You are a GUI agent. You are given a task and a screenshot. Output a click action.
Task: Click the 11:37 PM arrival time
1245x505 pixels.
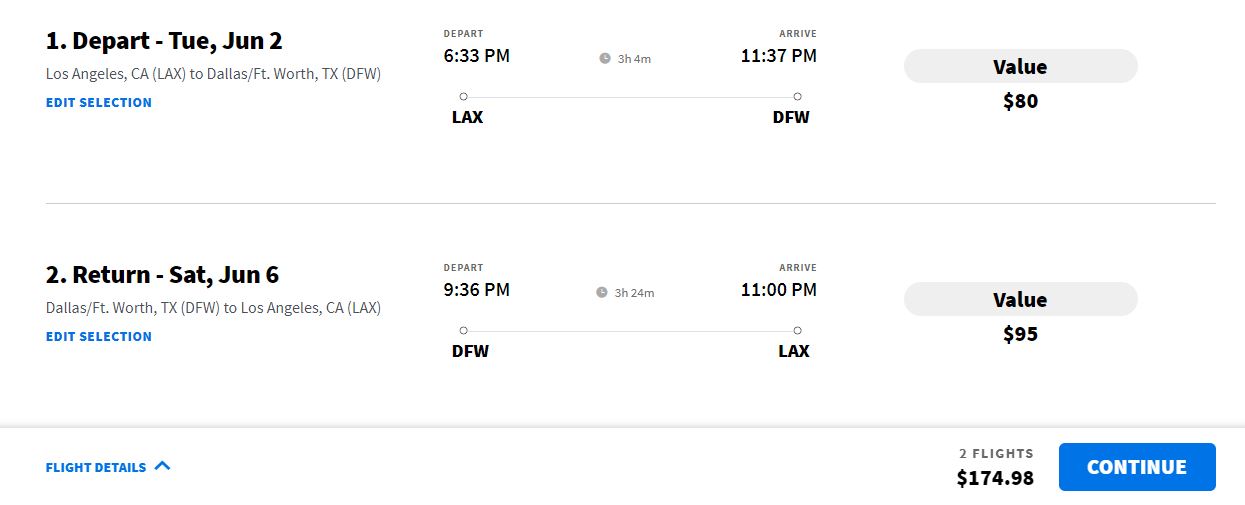(x=778, y=56)
